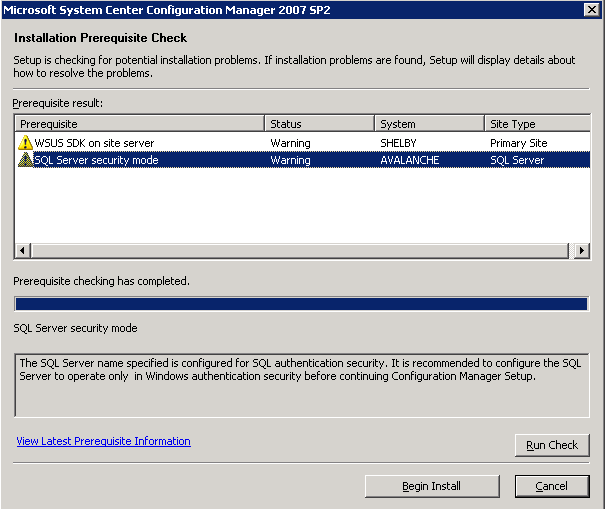Click the completed prerequisite progress bar
Viewport: 605px width, 509px height.
pyautogui.click(x=302, y=304)
